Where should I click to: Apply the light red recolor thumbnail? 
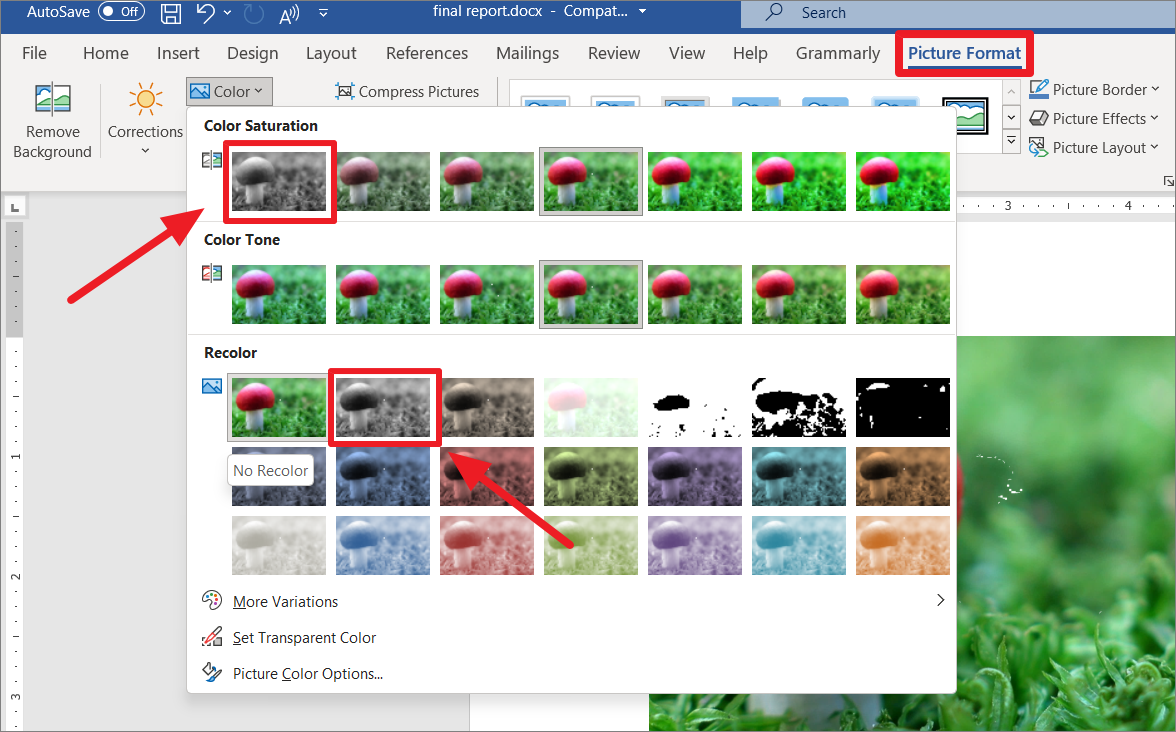(487, 545)
